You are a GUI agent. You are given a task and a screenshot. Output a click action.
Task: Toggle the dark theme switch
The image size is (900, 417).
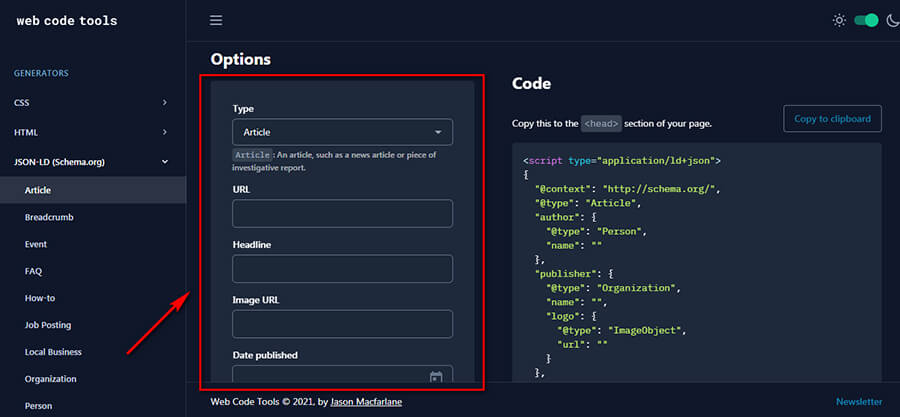[x=865, y=20]
